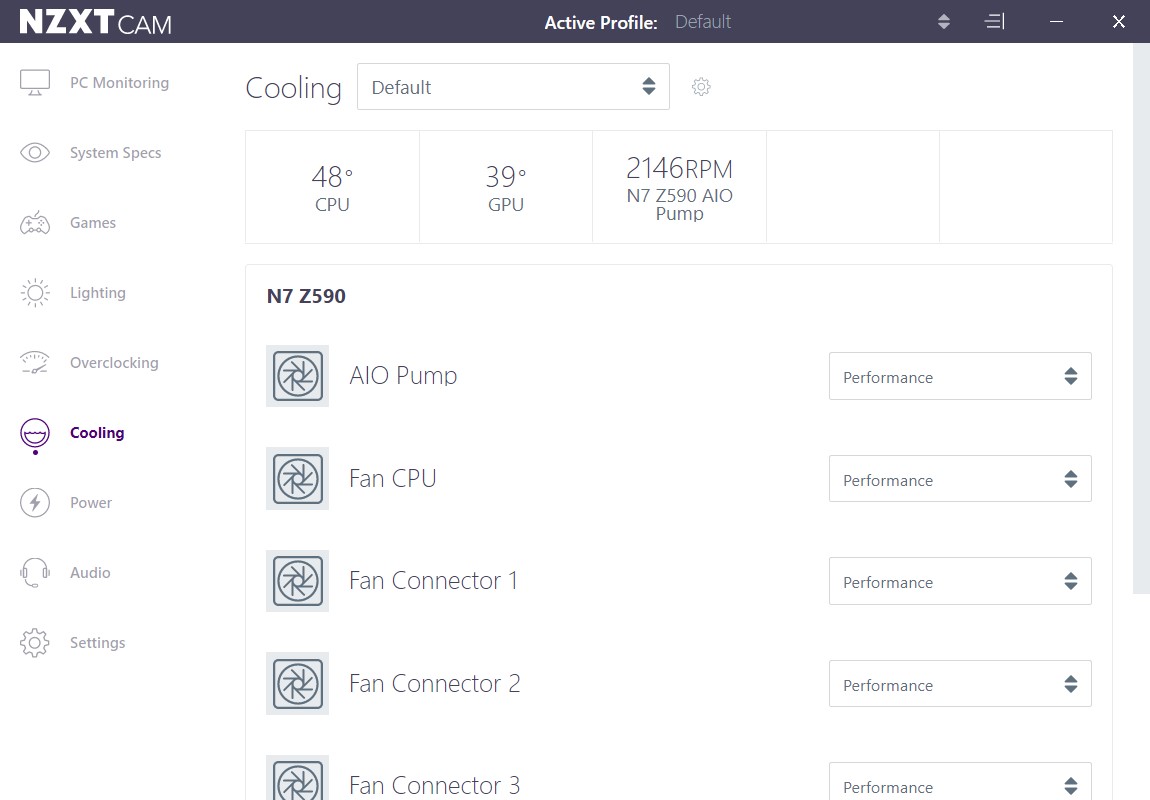Image resolution: width=1150 pixels, height=800 pixels.
Task: Click the Fan Connector 3 icon
Action: 297,778
